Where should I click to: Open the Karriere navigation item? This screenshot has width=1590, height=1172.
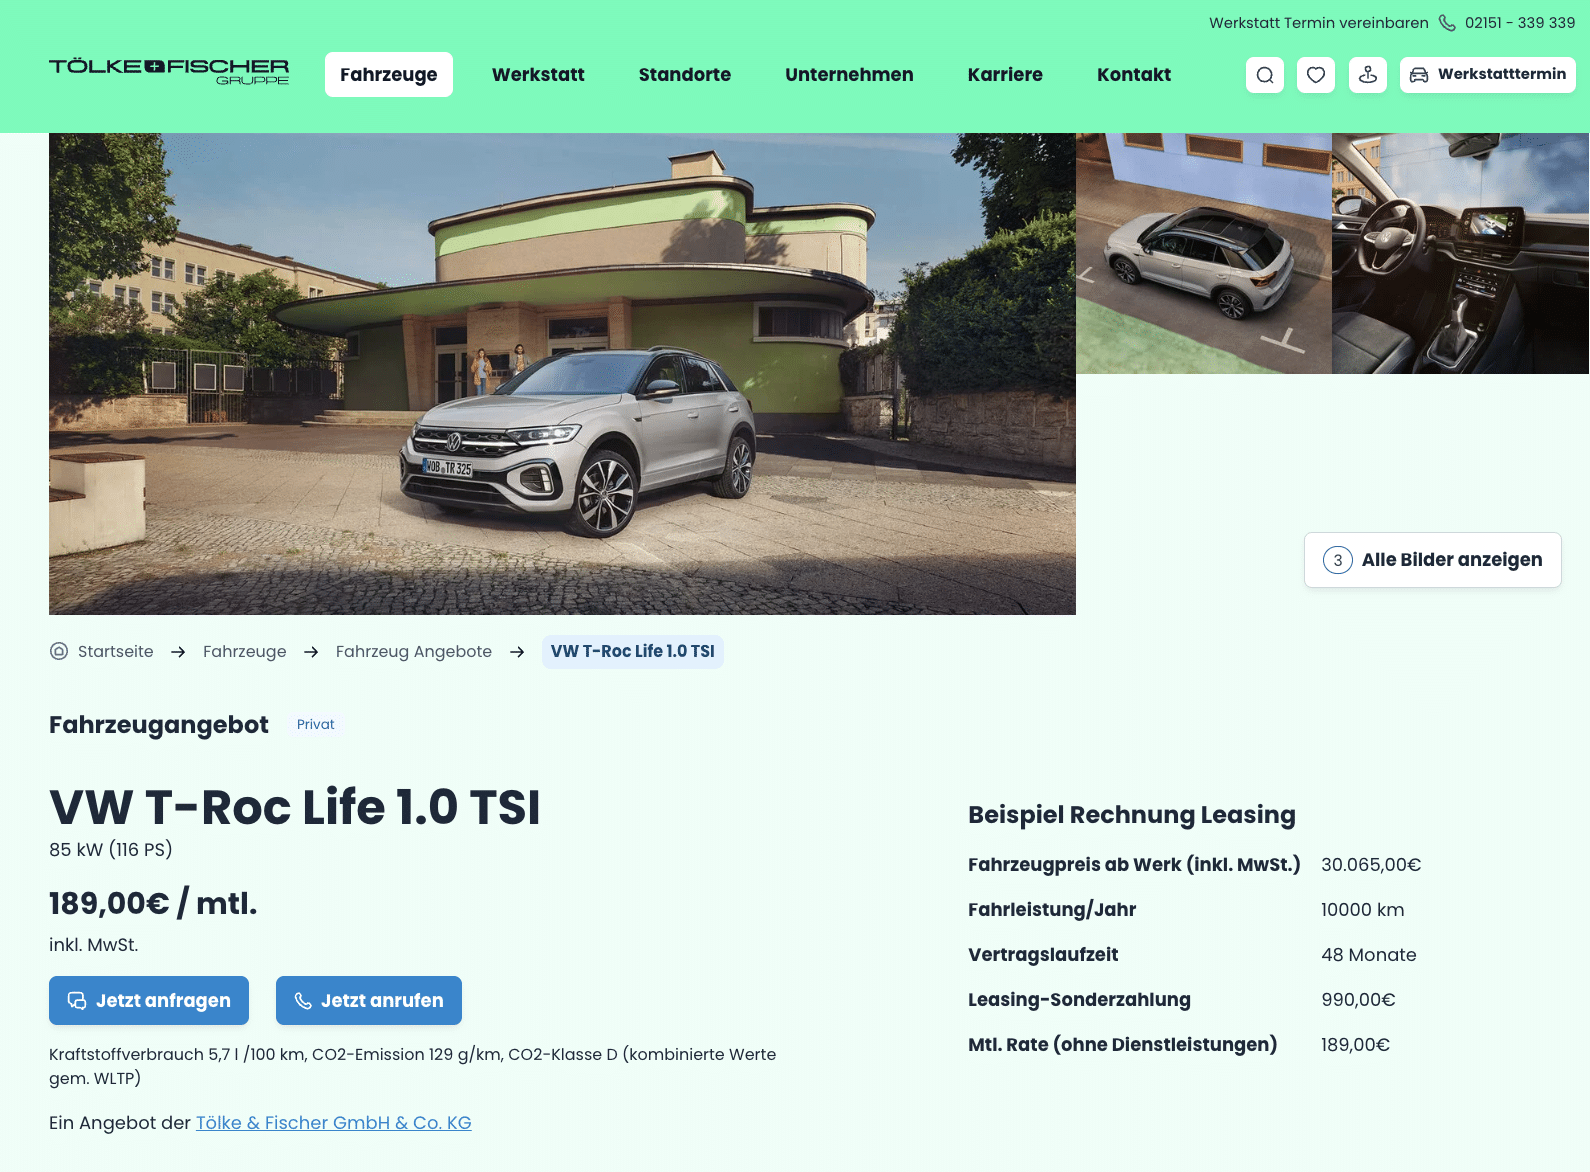pyautogui.click(x=1005, y=75)
